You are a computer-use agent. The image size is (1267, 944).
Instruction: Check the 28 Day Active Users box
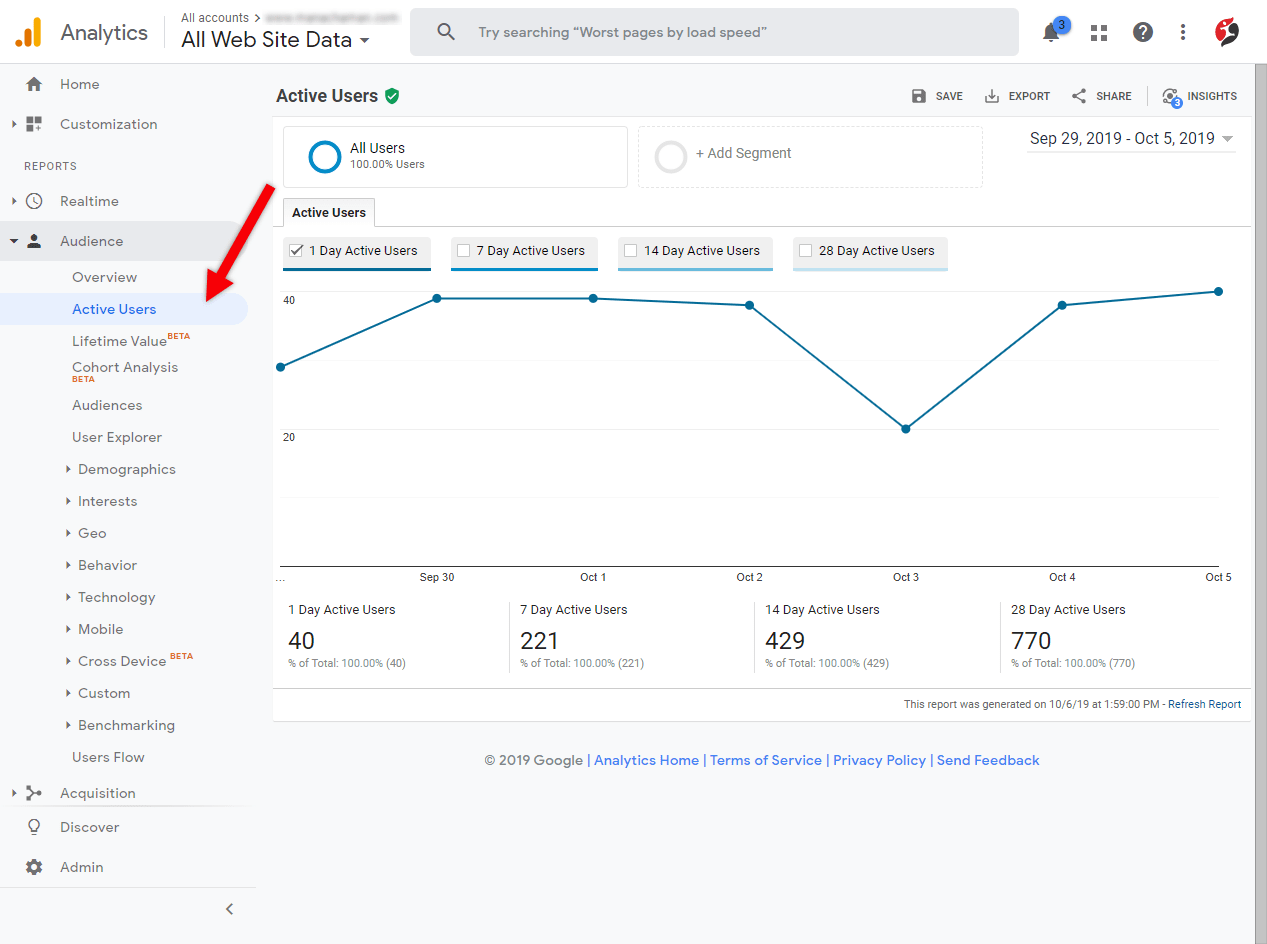coord(807,250)
